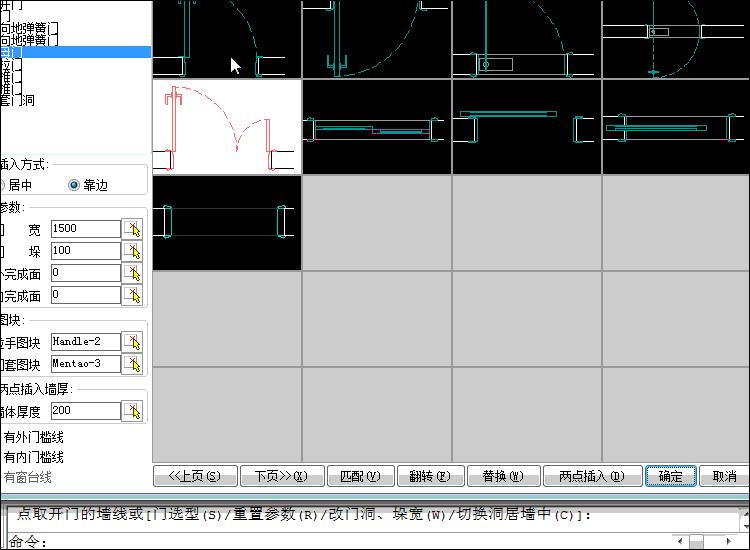Click into the Handle-2 block name field
The width and height of the screenshot is (750, 550).
(85, 342)
